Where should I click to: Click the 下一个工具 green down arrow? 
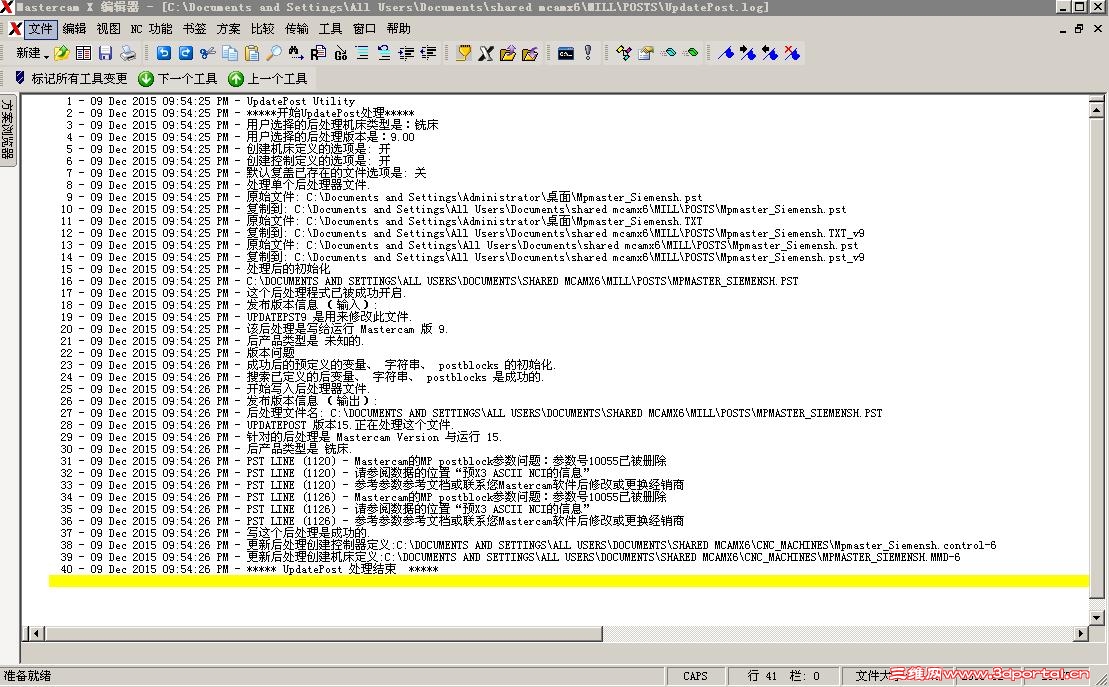pos(178,79)
